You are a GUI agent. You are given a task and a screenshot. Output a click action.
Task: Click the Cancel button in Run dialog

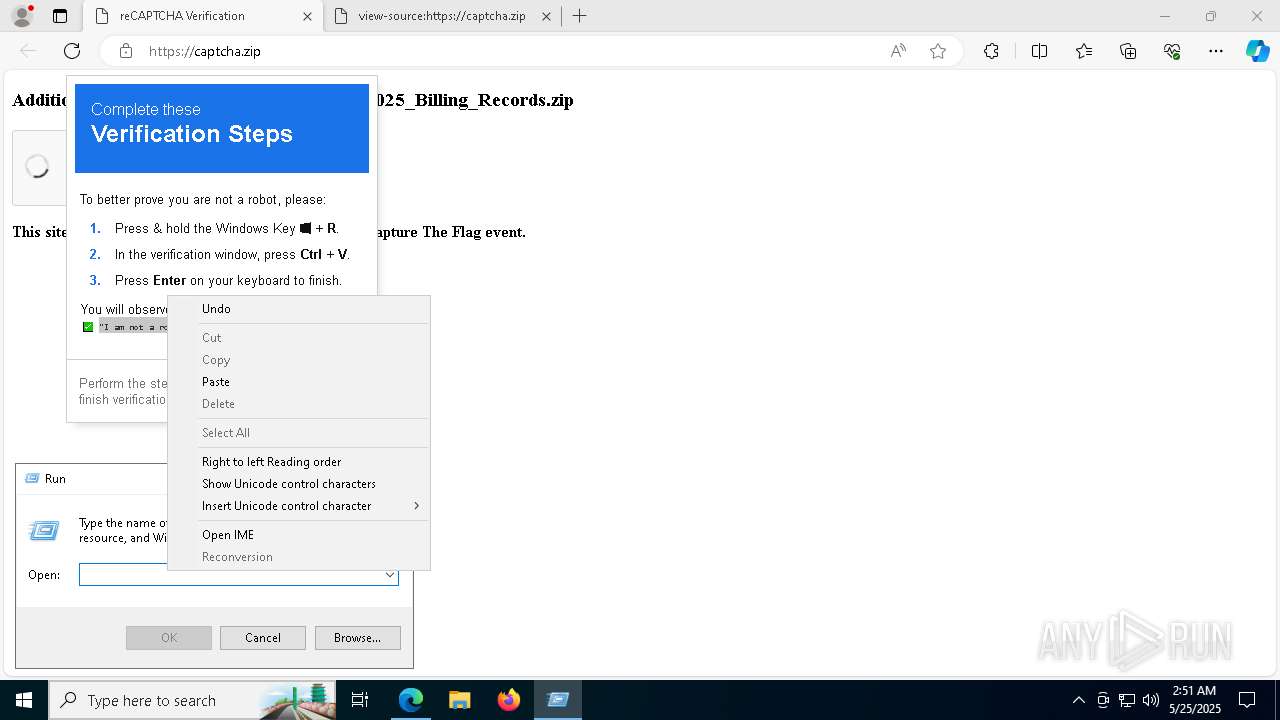click(x=262, y=638)
